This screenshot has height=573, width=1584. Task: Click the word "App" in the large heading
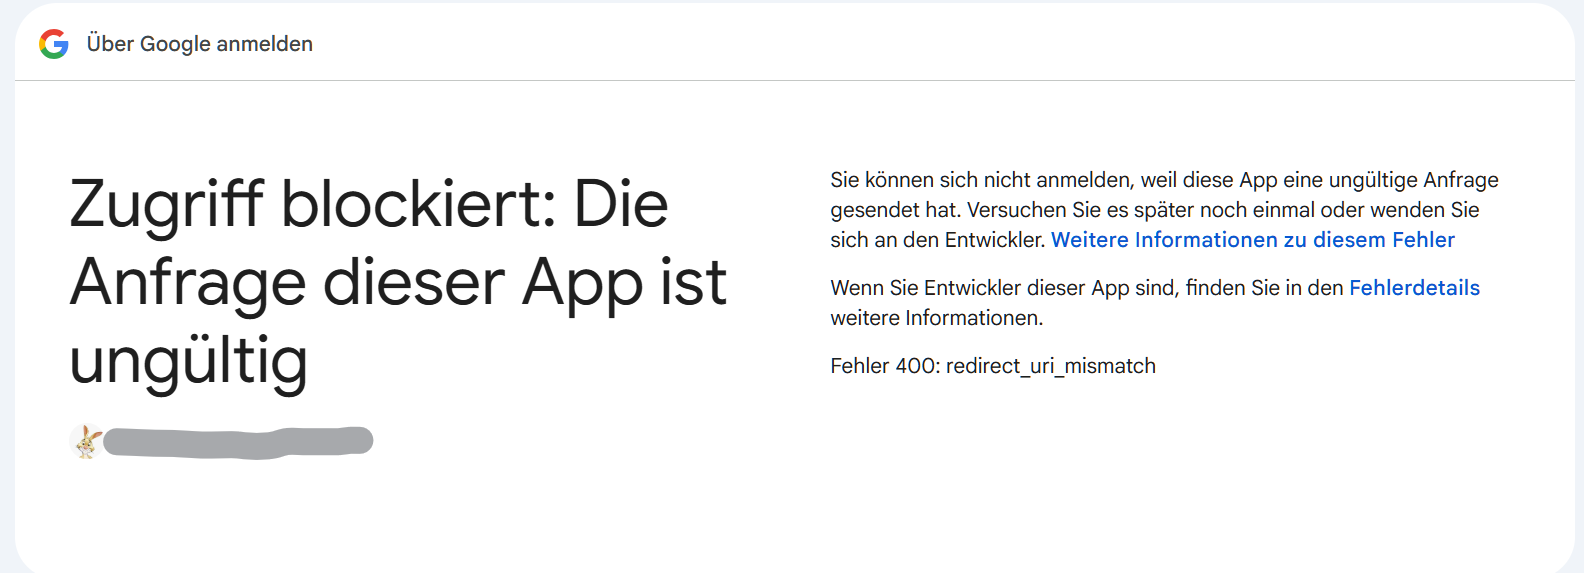coord(581,282)
